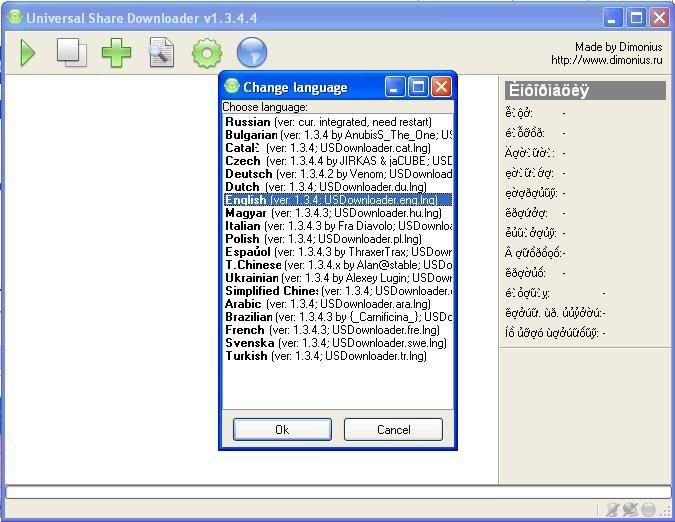Viewport: 675px width, 522px height.
Task: Select Czech by JIRKAS & jaCUBE
Action: 338,161
